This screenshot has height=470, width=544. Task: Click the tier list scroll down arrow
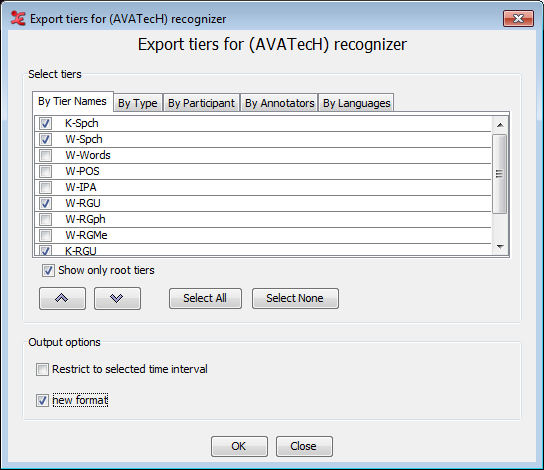coord(500,247)
